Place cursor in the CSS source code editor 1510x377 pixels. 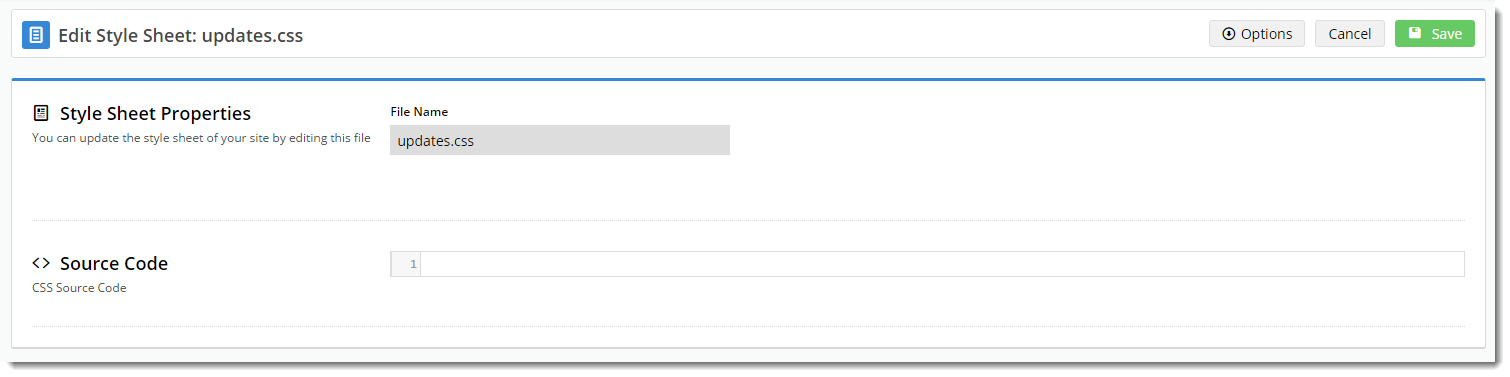click(x=942, y=264)
